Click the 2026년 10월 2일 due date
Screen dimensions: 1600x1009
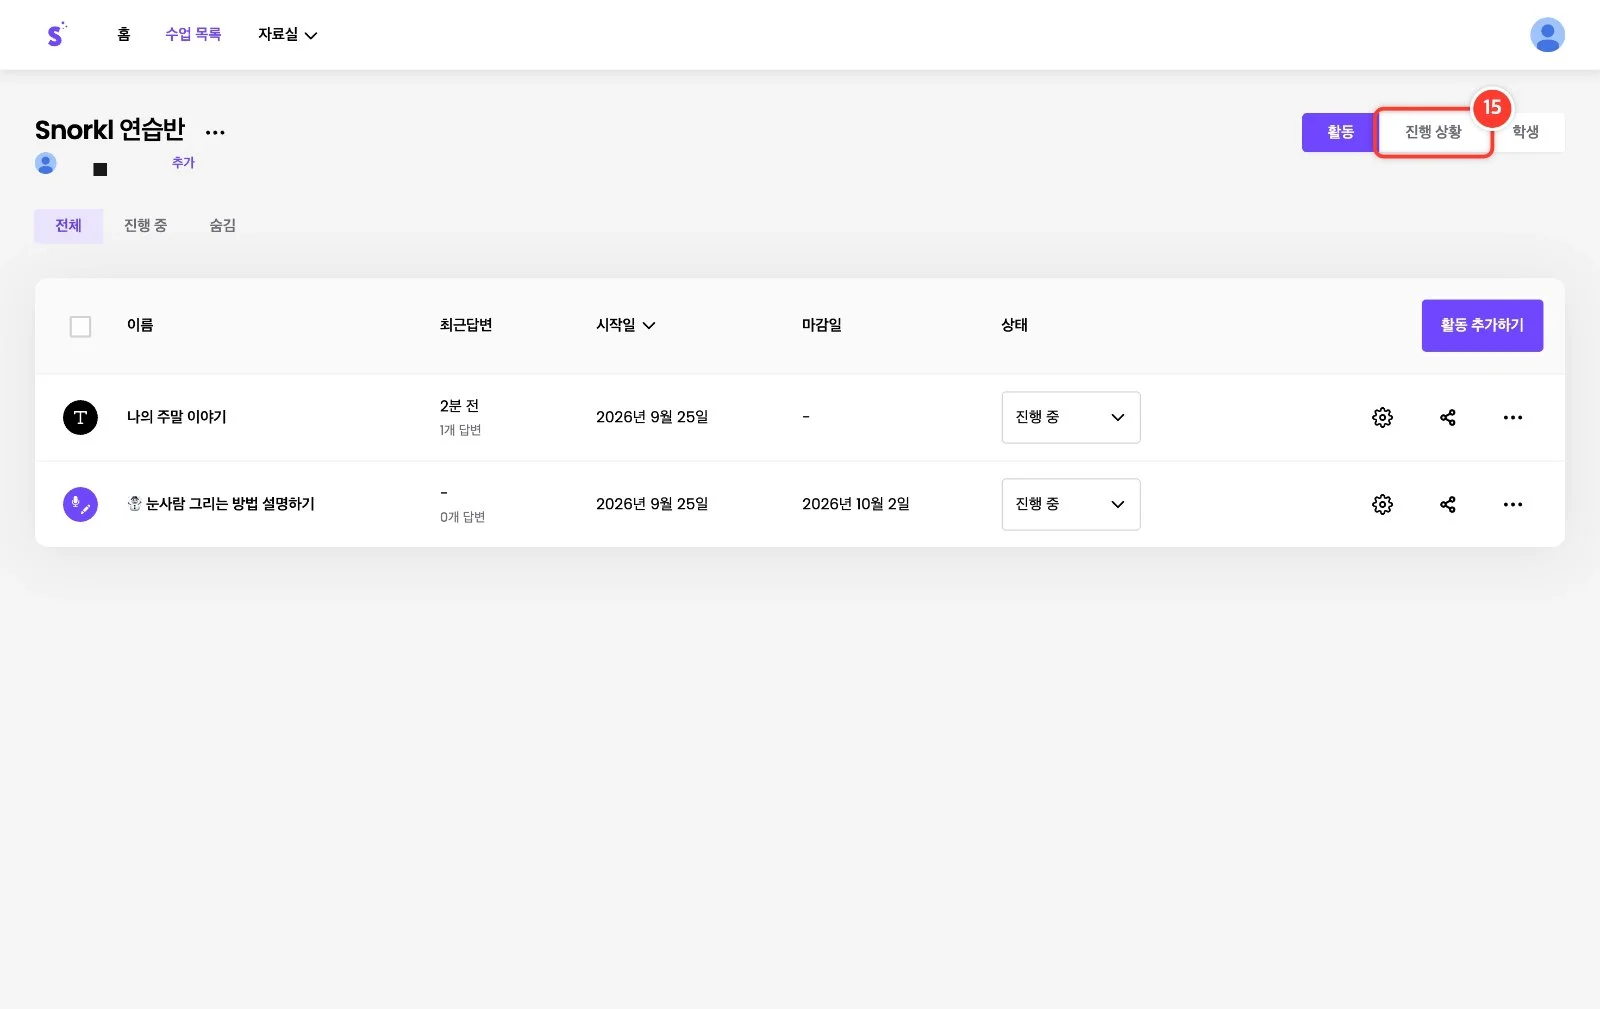(855, 504)
